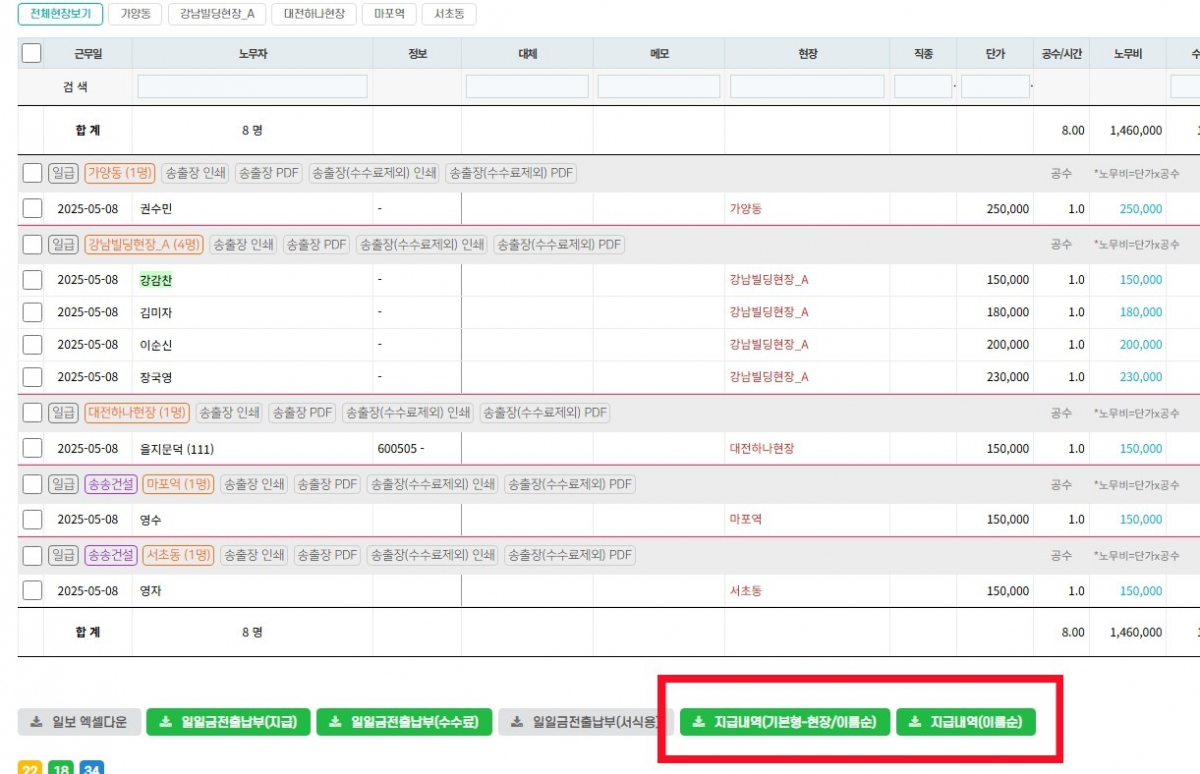
Task: Switch to the 전체현장보기 tab
Action: (x=59, y=14)
